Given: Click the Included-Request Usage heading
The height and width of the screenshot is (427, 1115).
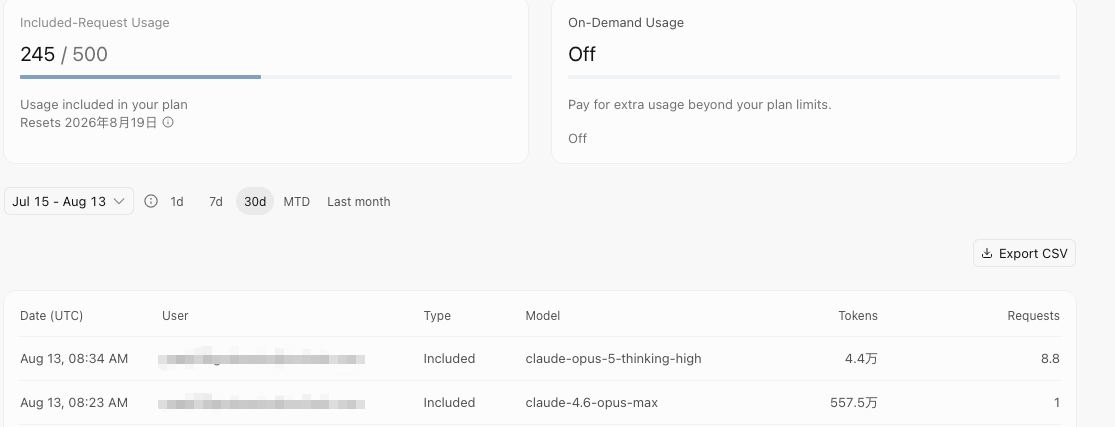Looking at the screenshot, I should [x=95, y=23].
